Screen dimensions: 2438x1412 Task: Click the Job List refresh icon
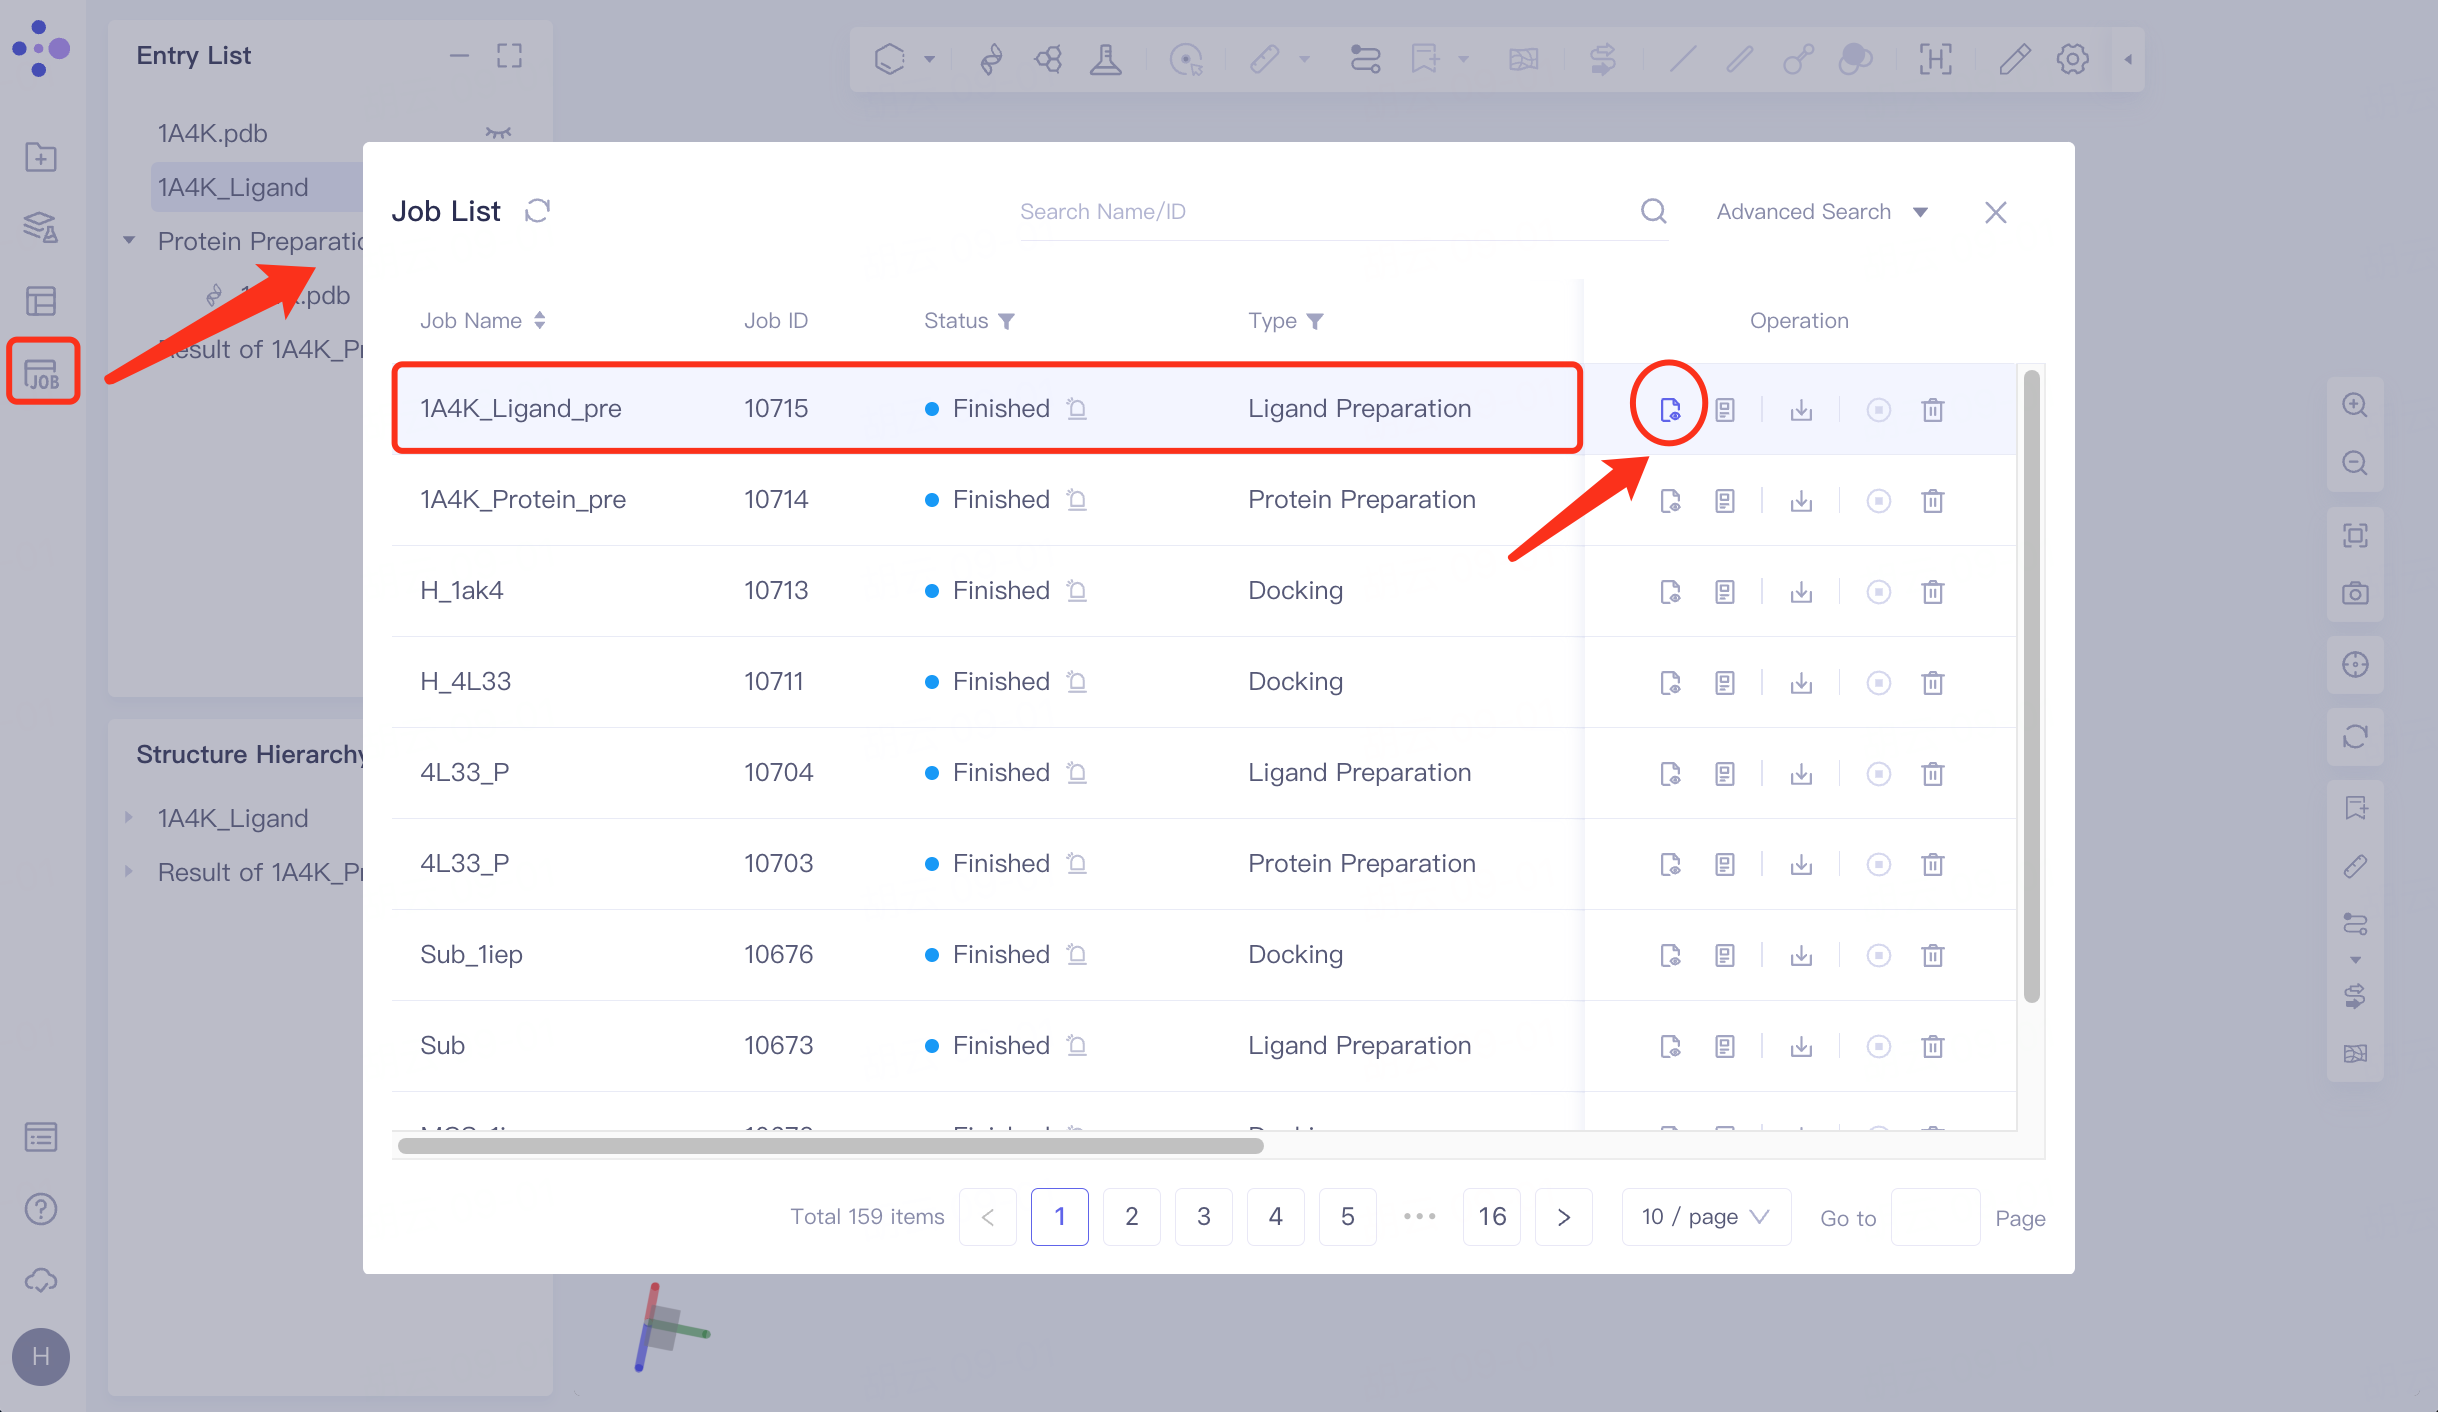coord(537,211)
